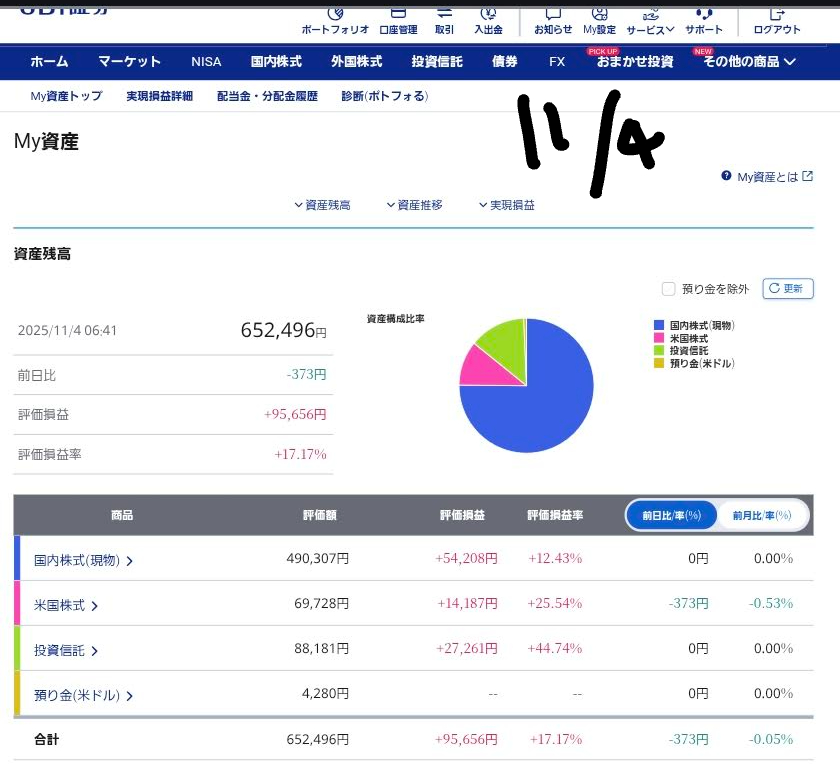This screenshot has height=772, width=840.
Task: Check the 預り金を除外 checkbox
Action: click(669, 289)
